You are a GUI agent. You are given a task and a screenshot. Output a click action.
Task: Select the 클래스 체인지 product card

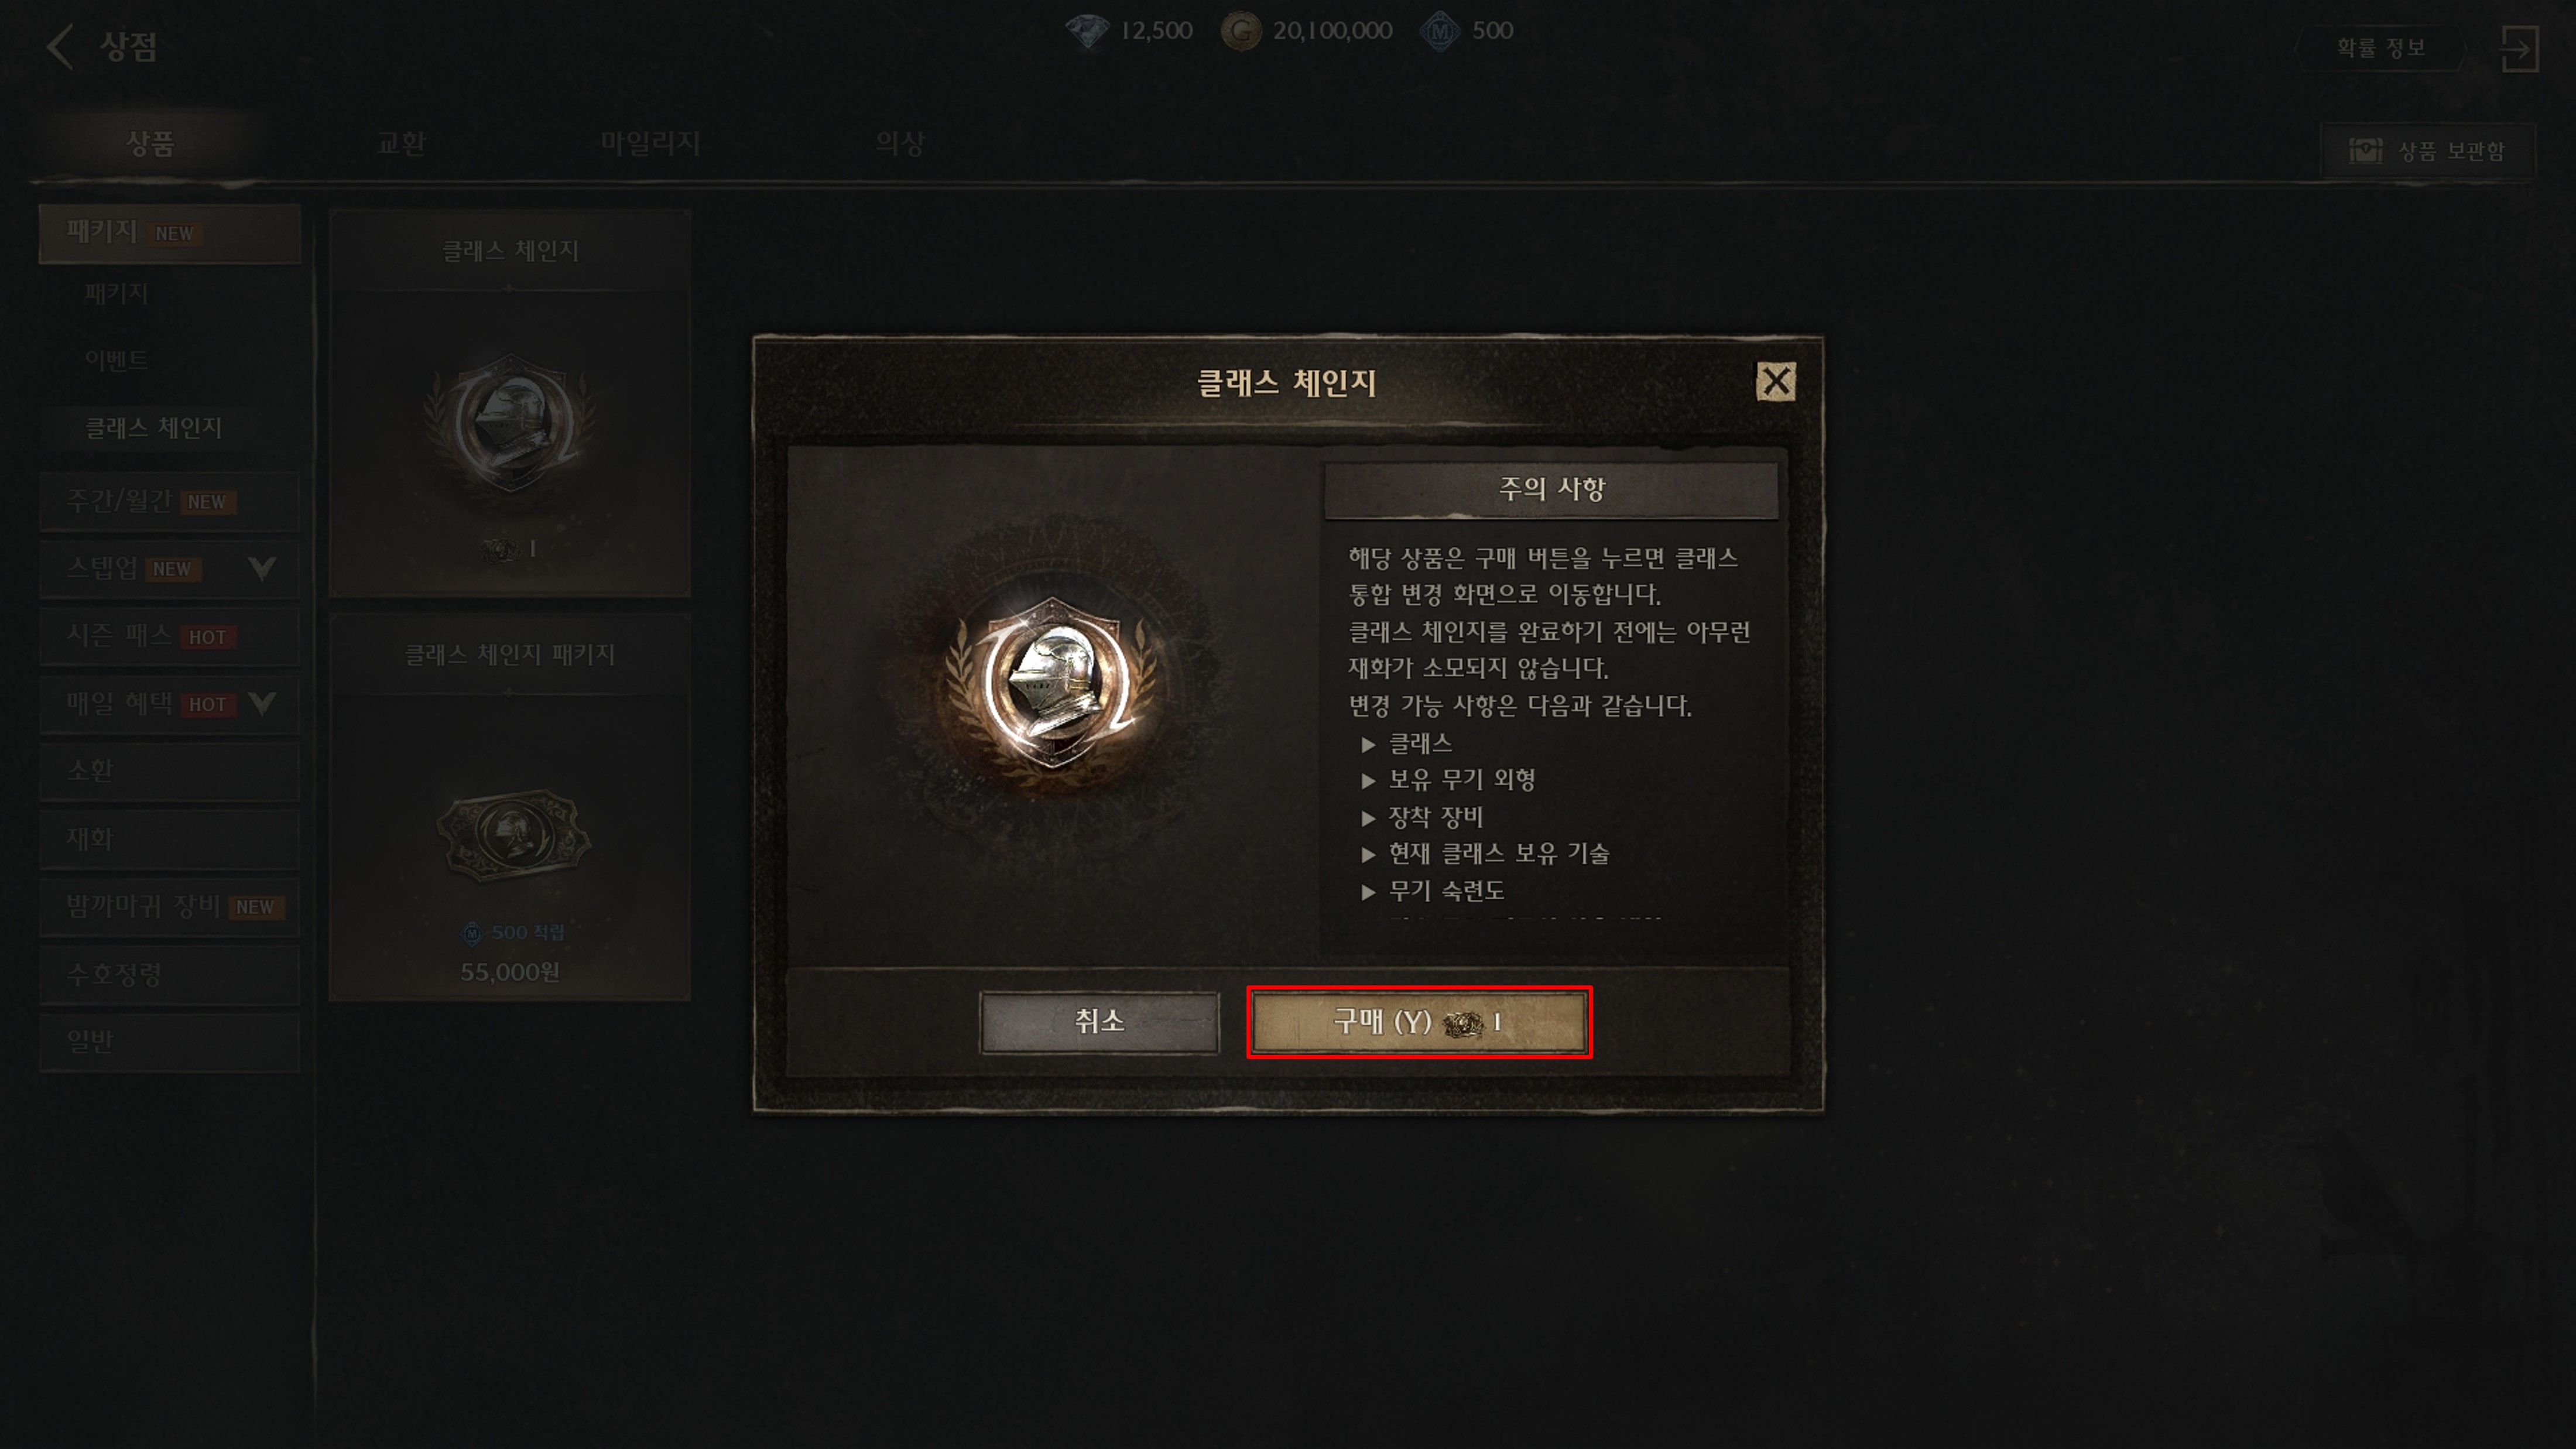510,403
